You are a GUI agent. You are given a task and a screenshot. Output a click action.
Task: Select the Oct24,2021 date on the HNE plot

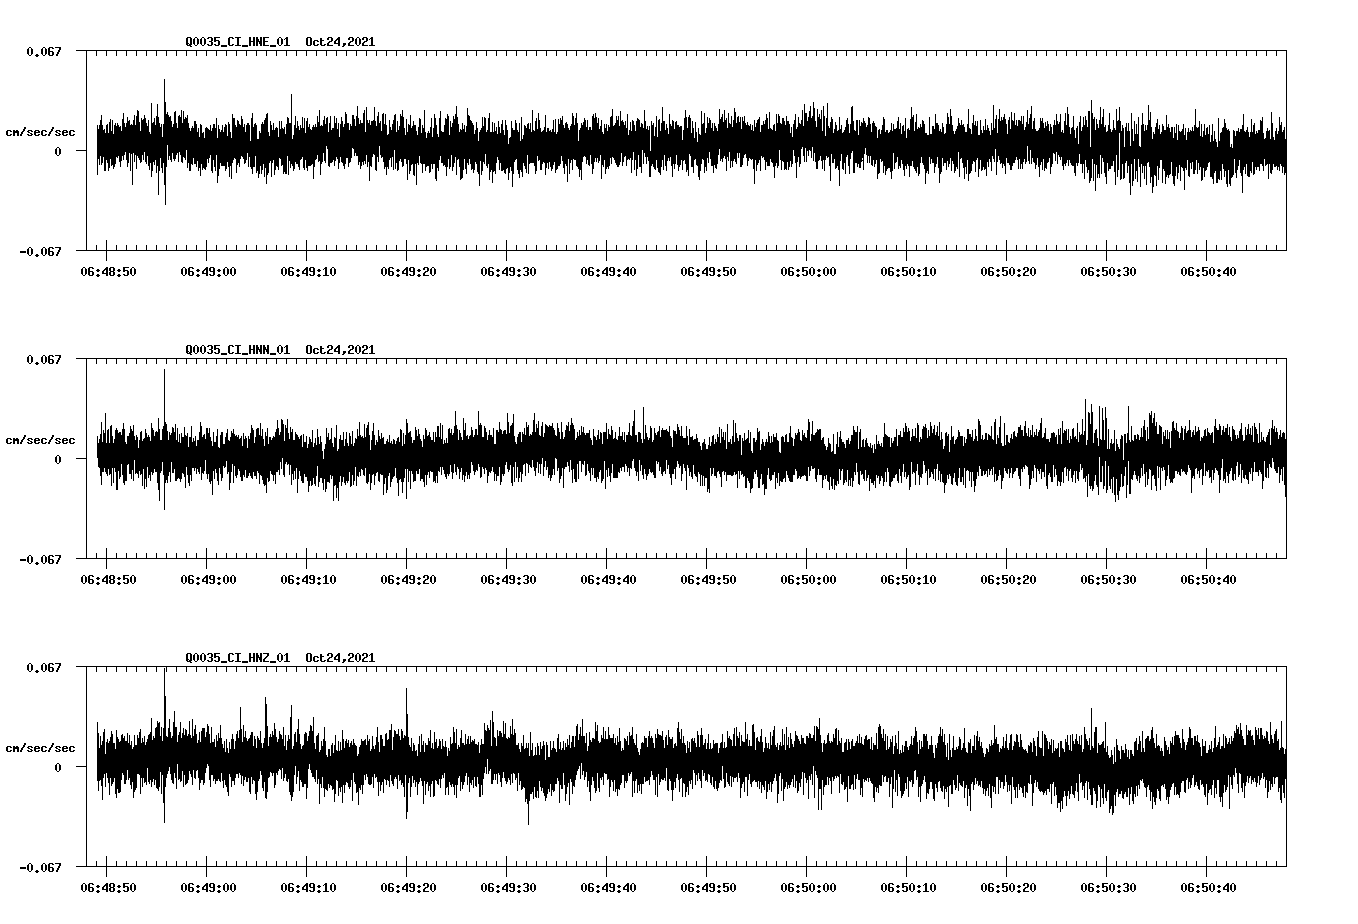coord(340,42)
